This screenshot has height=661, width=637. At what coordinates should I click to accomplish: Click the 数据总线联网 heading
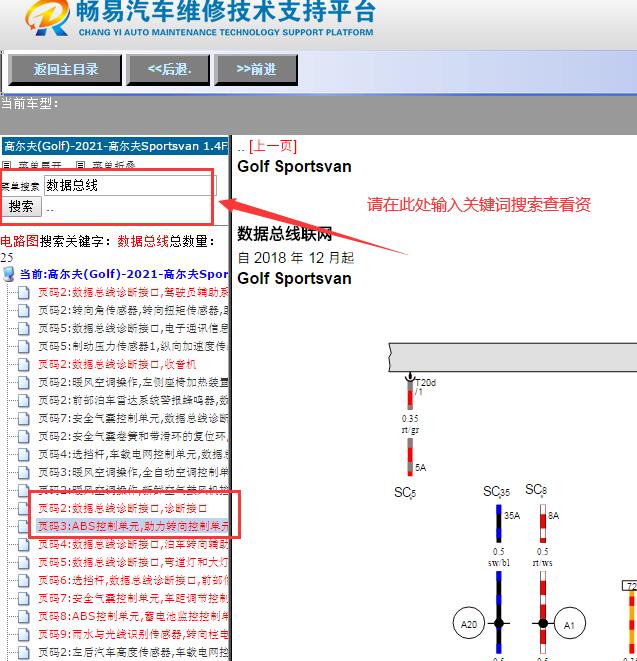tap(285, 234)
